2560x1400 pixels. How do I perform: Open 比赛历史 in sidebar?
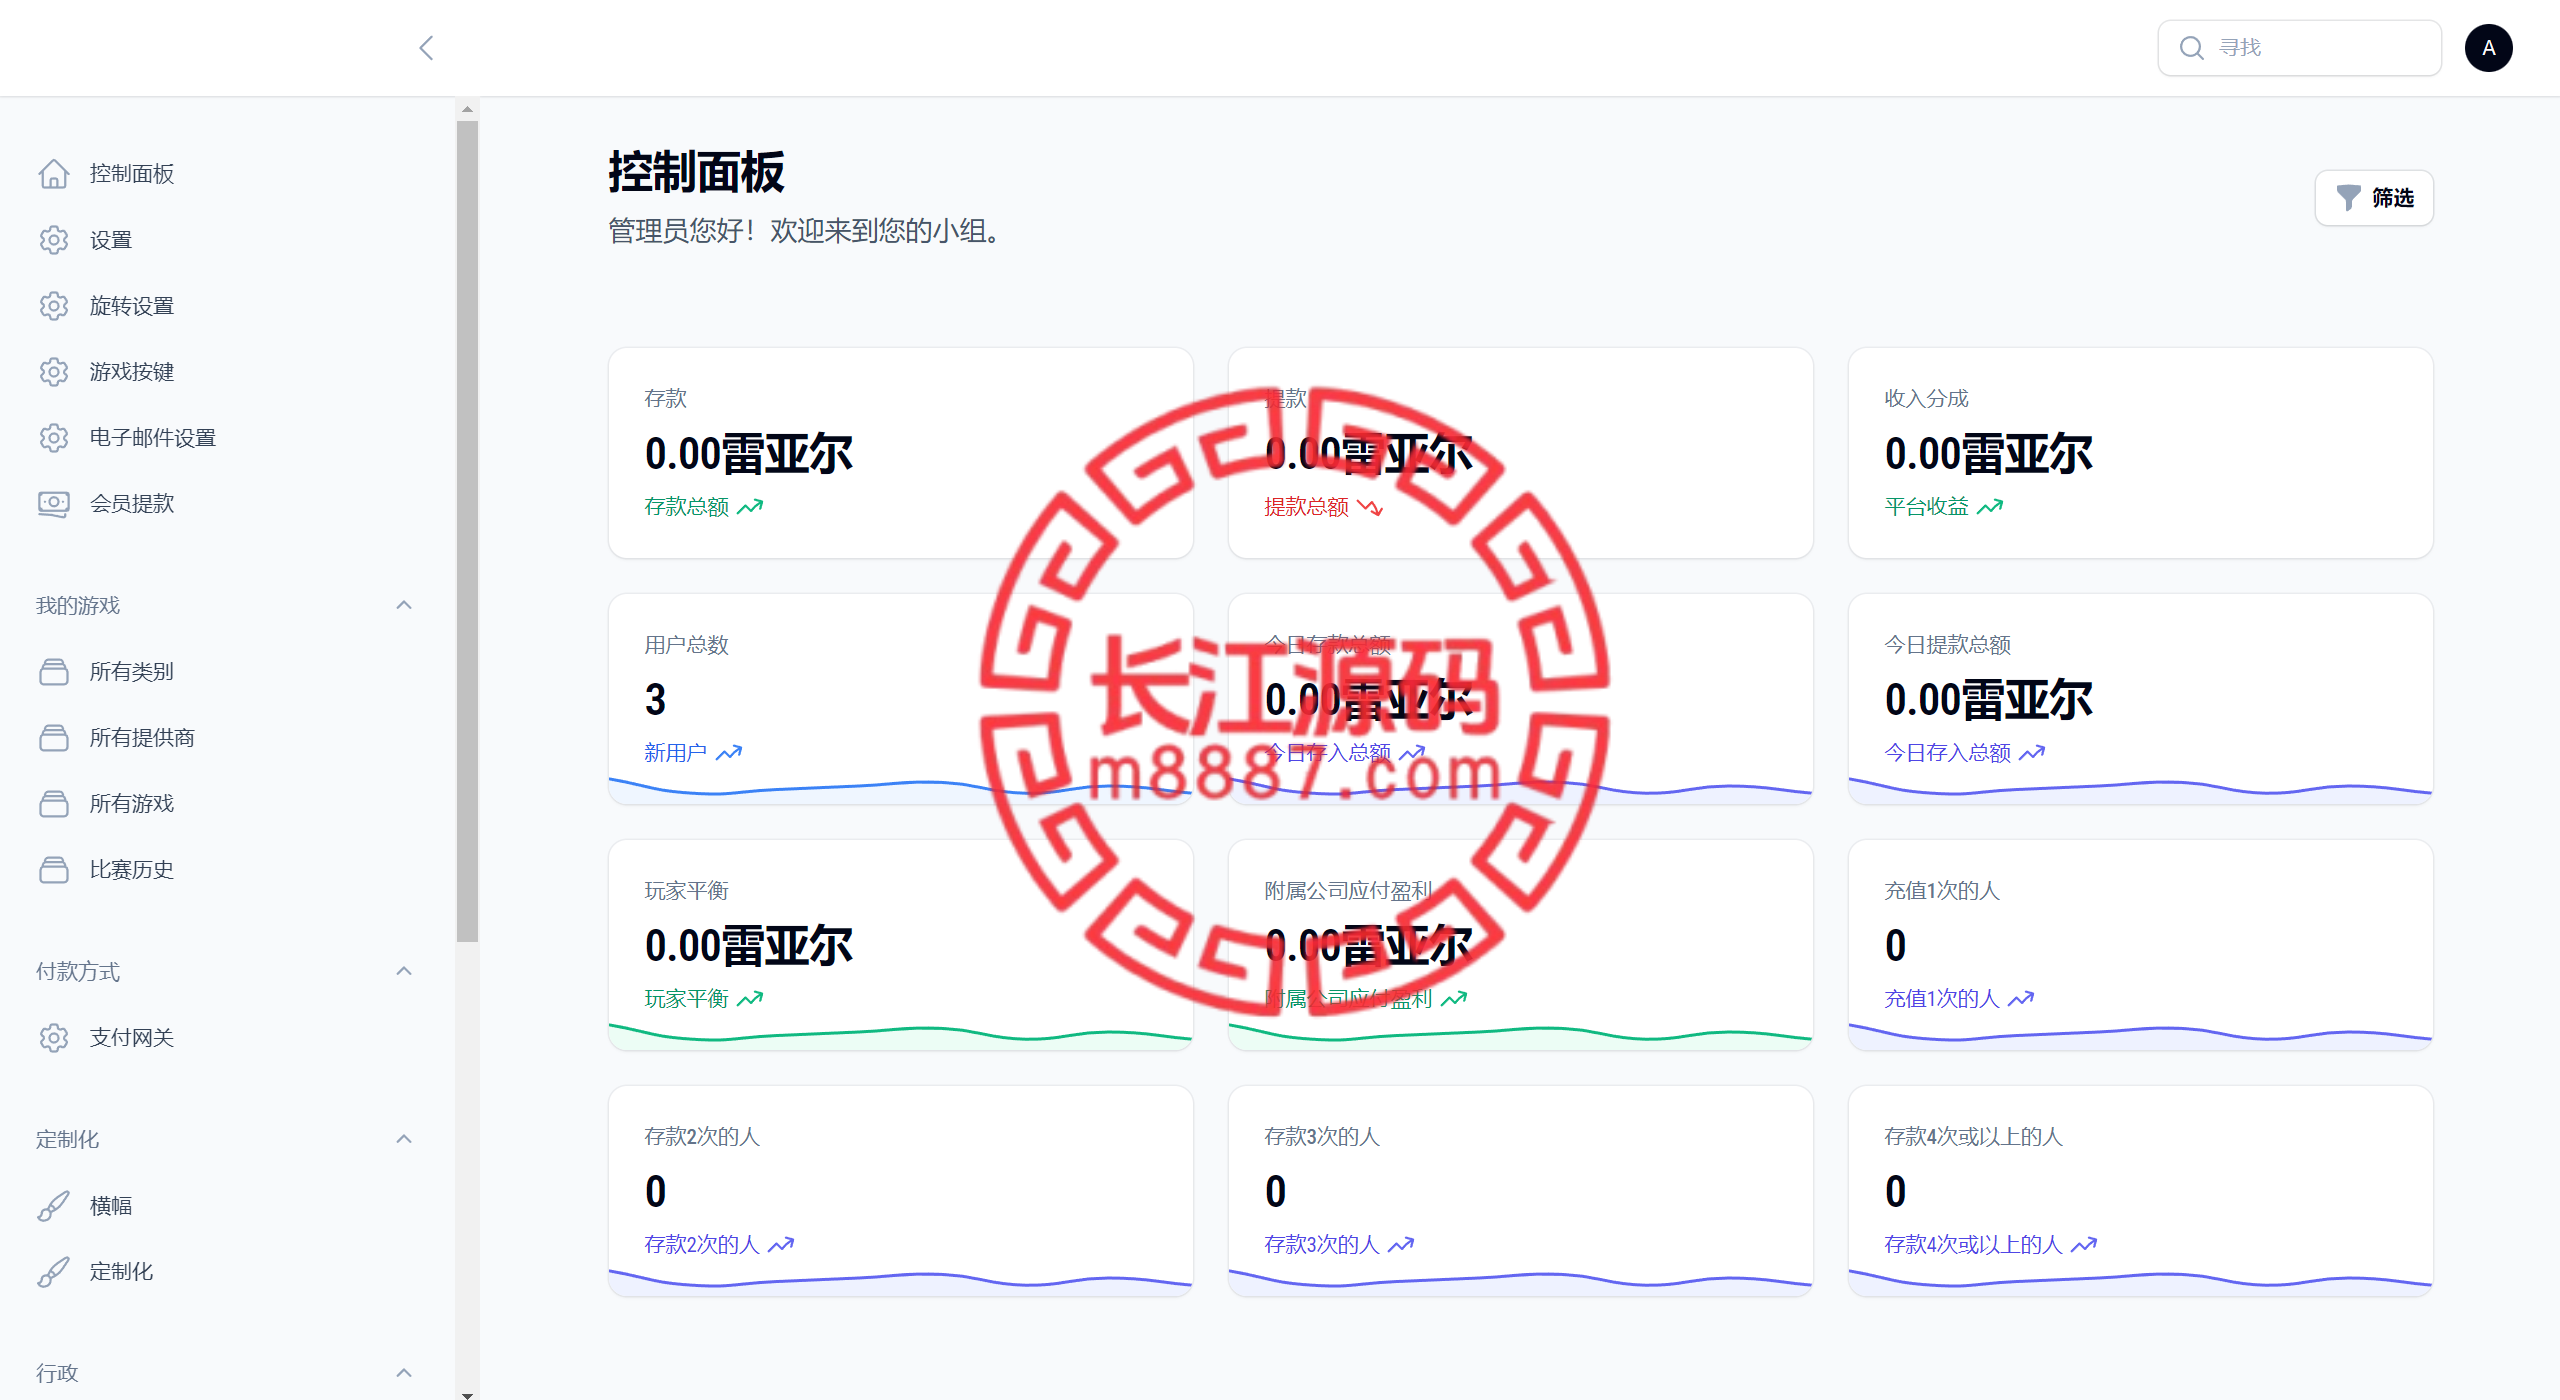(x=132, y=870)
